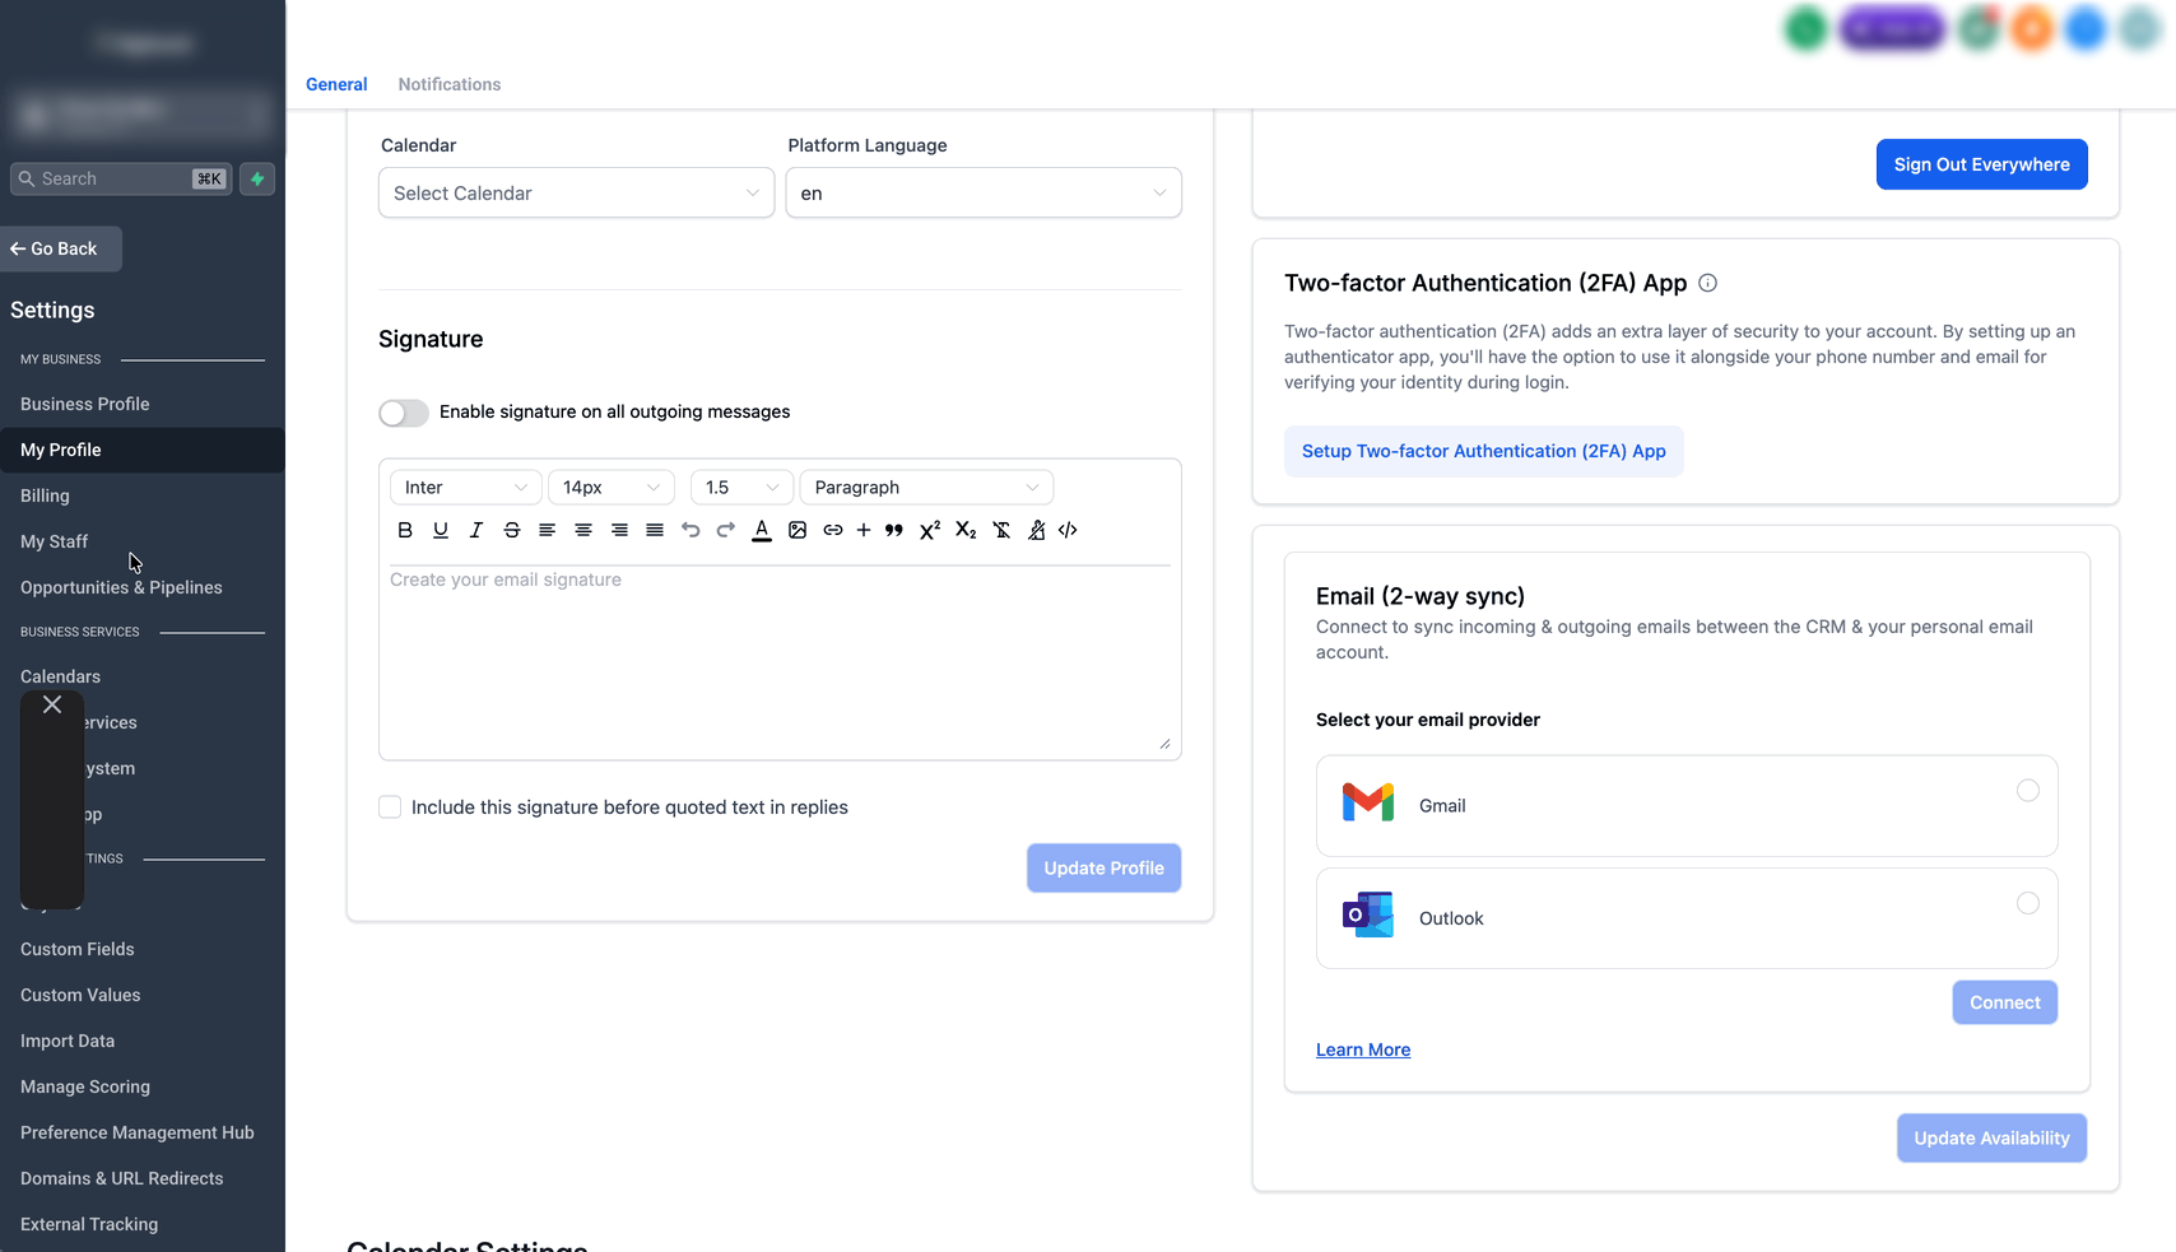Screen dimensions: 2176x1252
Task: Open the HTML code view
Action: pyautogui.click(x=1068, y=530)
